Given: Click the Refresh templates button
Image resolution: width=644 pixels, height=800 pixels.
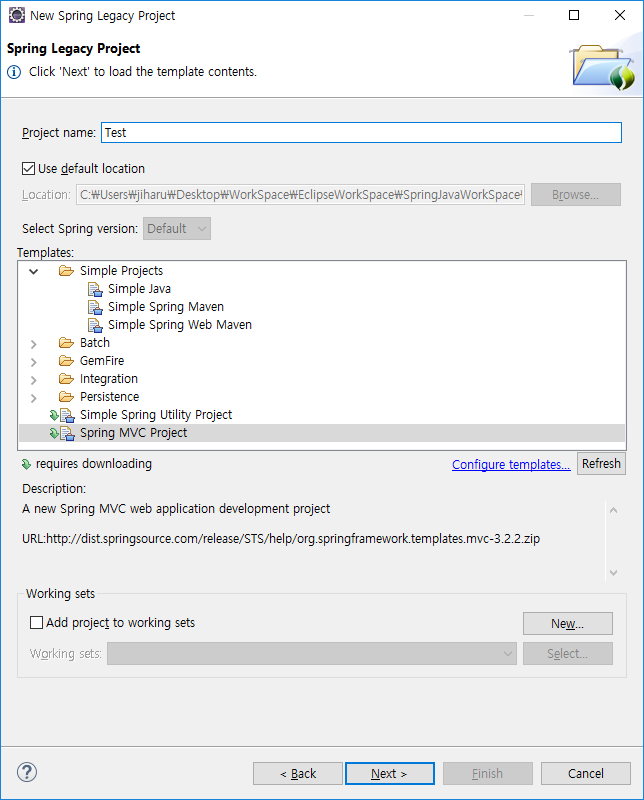Looking at the screenshot, I should (x=601, y=464).
